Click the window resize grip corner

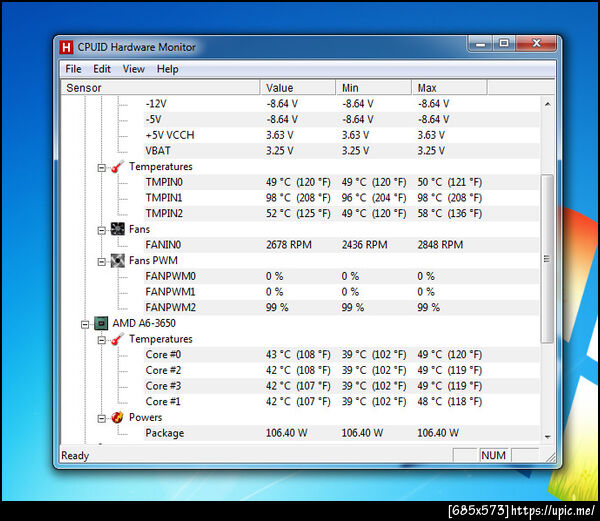550,457
